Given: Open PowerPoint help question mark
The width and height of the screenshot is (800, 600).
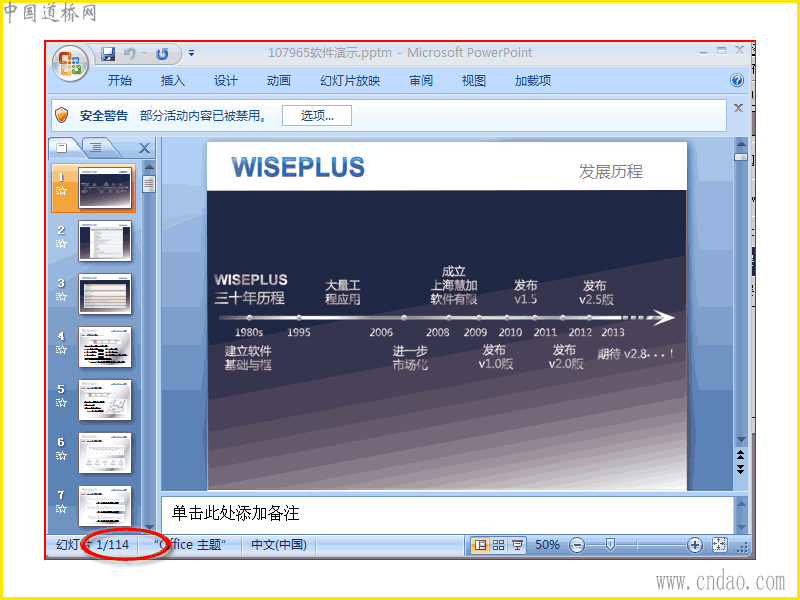Looking at the screenshot, I should pos(737,80).
